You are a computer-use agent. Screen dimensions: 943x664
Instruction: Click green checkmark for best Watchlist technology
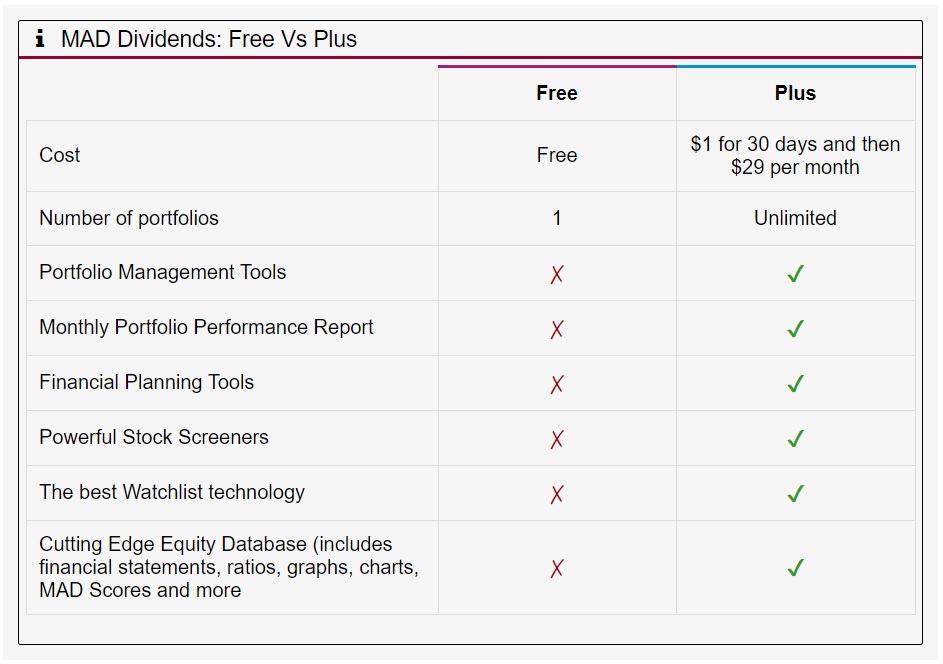click(795, 494)
